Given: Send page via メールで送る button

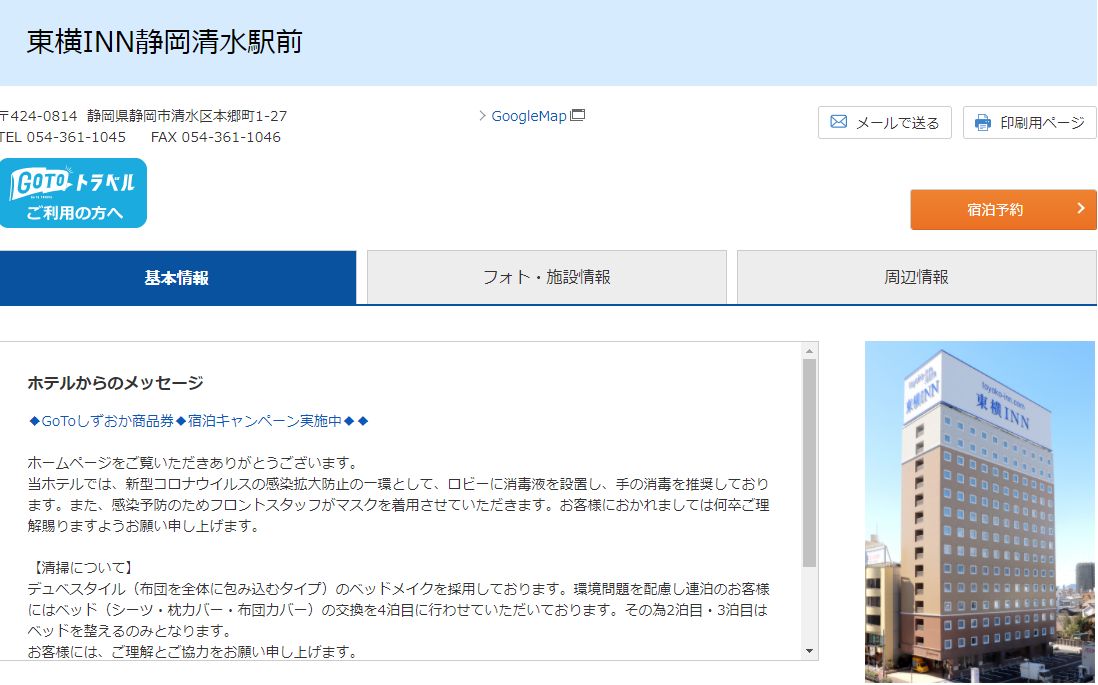Looking at the screenshot, I should pyautogui.click(x=885, y=123).
